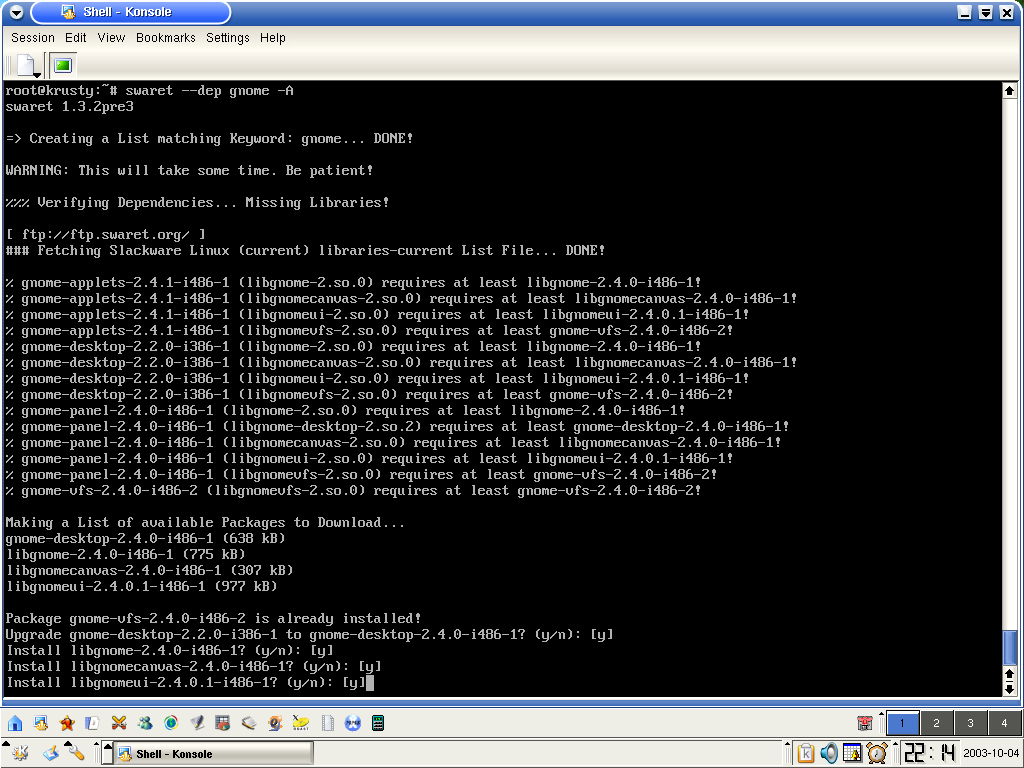Screen dimensions: 1024x768
Task: Launch the blue round MPlayer panel icon
Action: [353, 723]
